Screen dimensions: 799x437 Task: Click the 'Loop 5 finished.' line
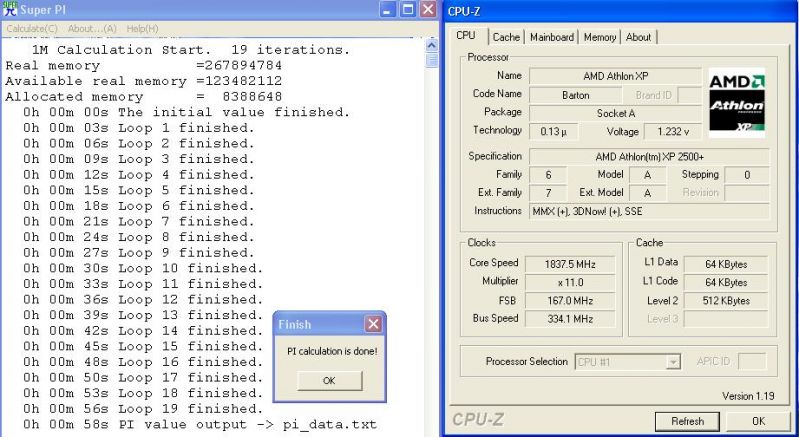[x=139, y=190]
